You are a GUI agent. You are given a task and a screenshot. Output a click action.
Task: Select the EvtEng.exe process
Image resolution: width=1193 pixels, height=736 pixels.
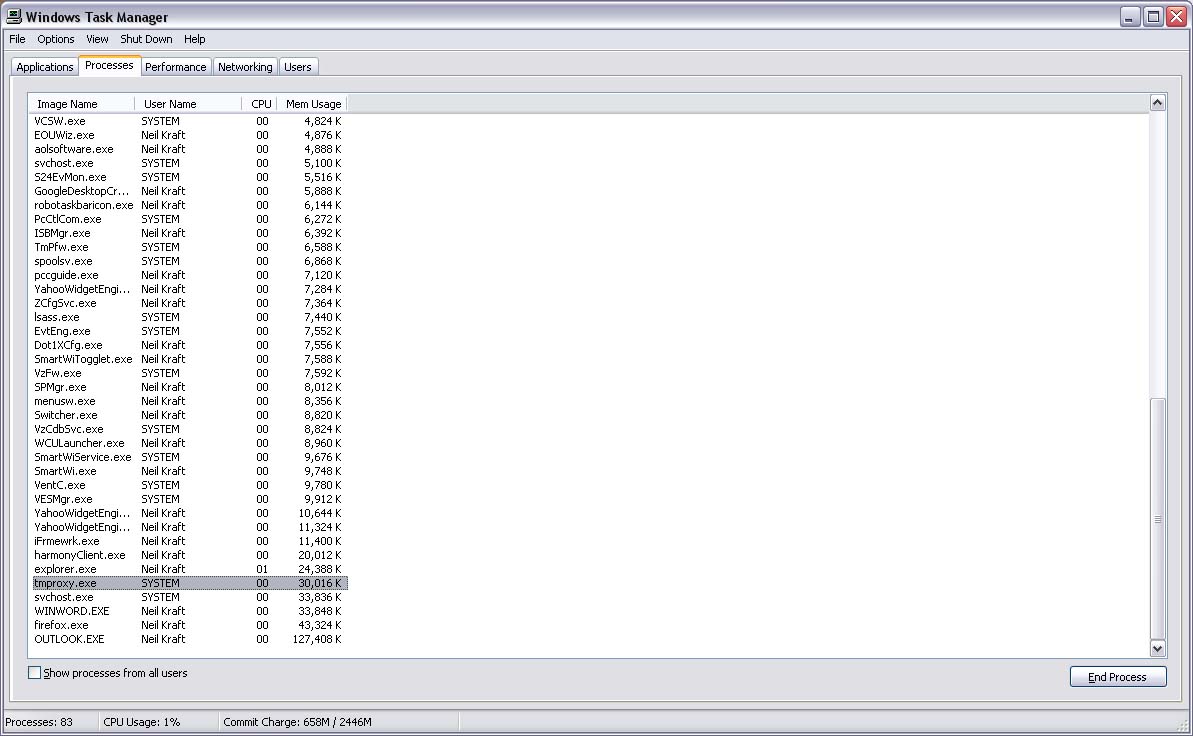190,331
